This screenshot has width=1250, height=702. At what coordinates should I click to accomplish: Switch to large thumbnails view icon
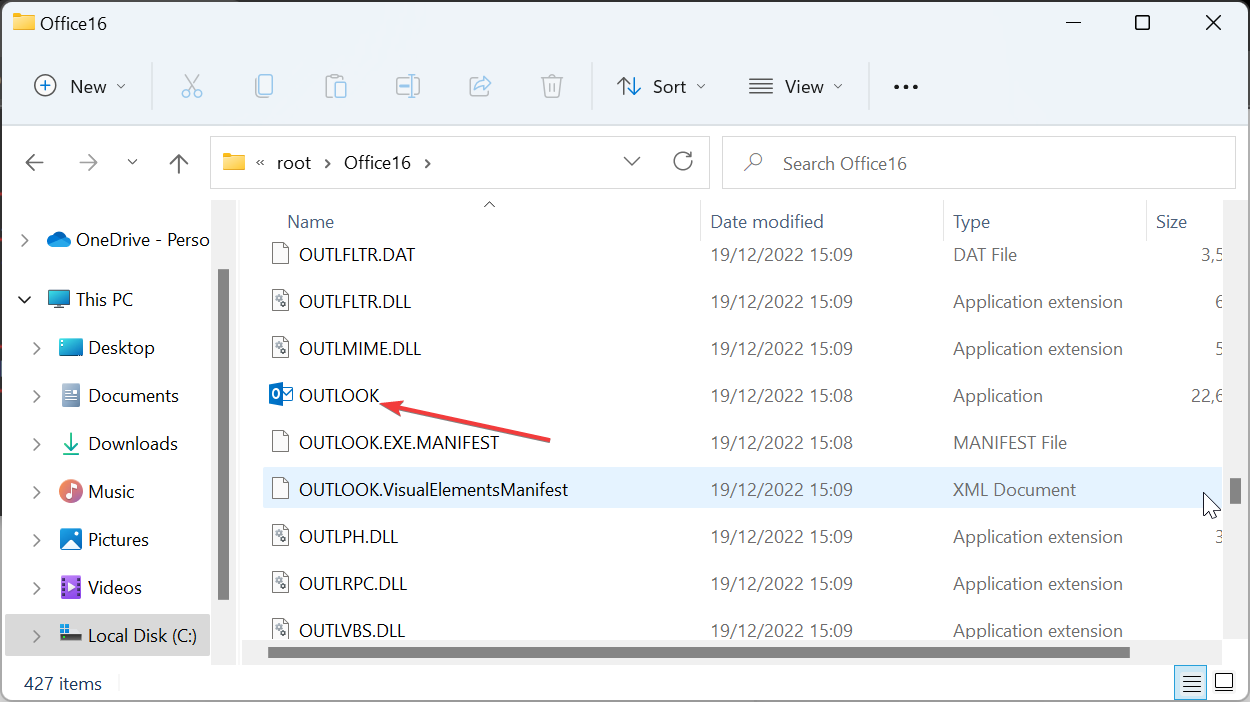point(1224,684)
